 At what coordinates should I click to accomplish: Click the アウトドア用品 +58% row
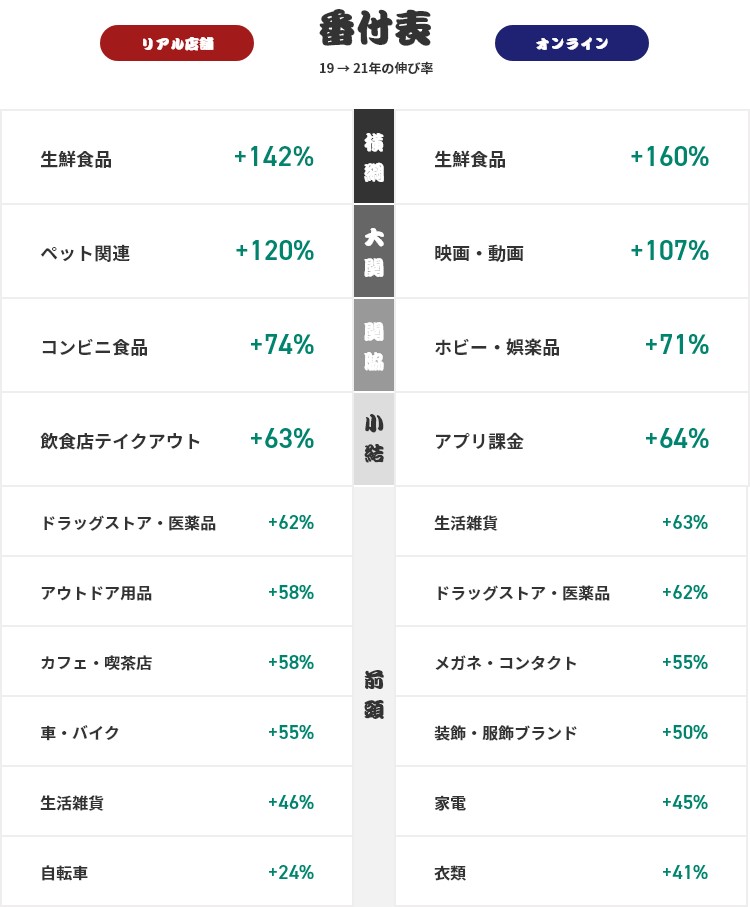(177, 592)
